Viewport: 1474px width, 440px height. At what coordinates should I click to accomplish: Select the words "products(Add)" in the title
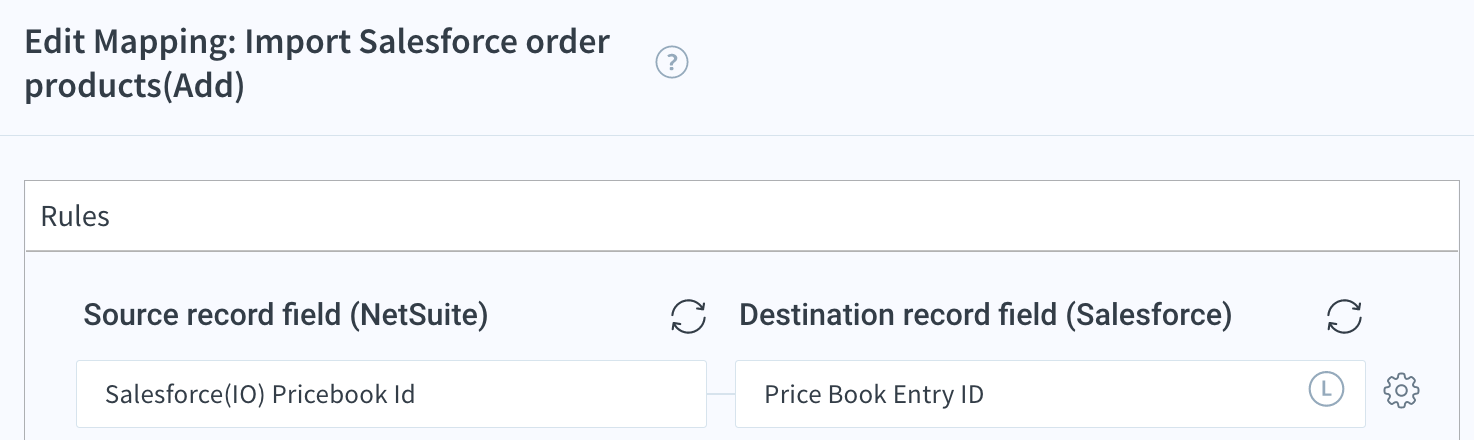134,86
